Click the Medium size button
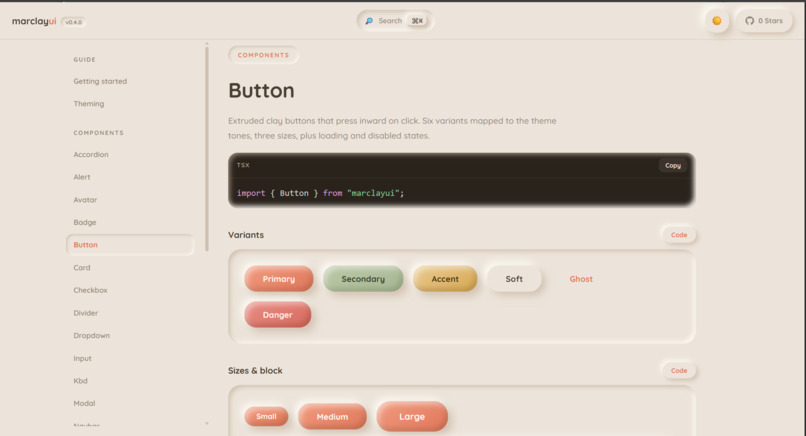The height and width of the screenshot is (436, 806). [x=332, y=416]
